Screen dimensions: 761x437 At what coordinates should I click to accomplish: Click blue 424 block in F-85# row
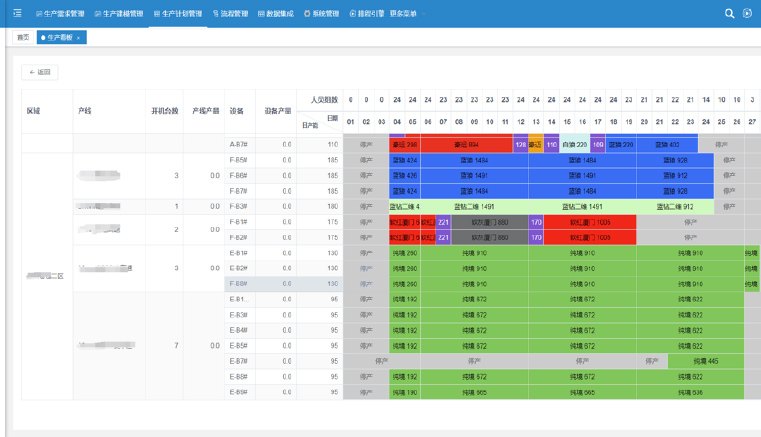(405, 160)
